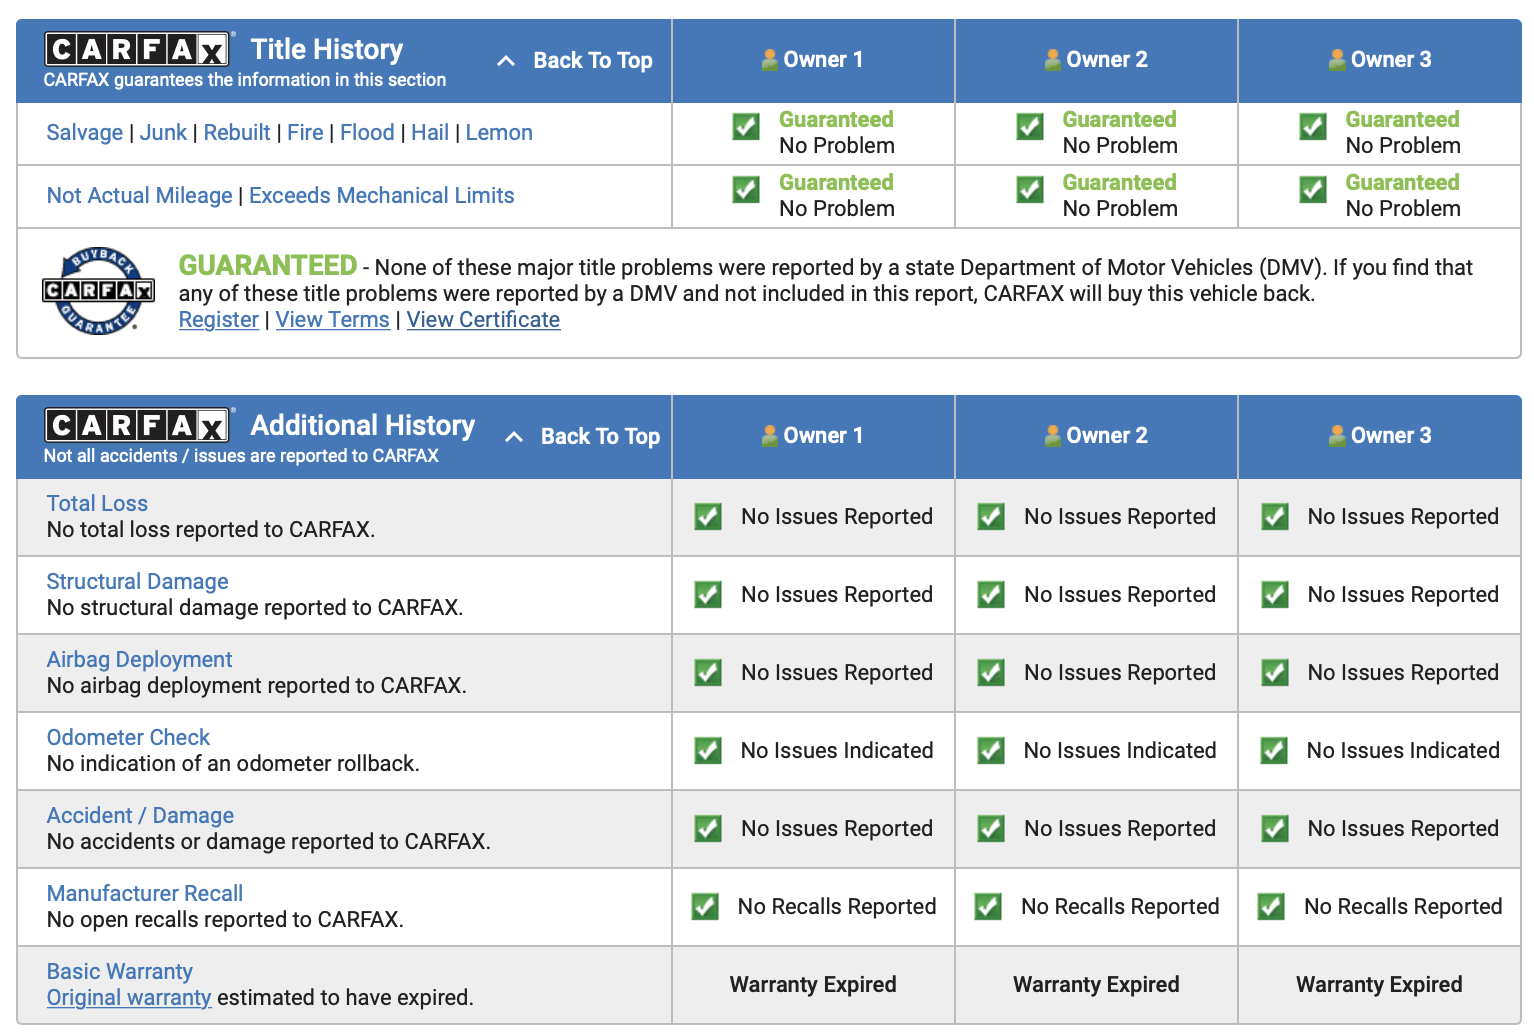Click Owner 1 person icon in Additional History
This screenshot has height=1036, width=1534.
click(x=769, y=436)
